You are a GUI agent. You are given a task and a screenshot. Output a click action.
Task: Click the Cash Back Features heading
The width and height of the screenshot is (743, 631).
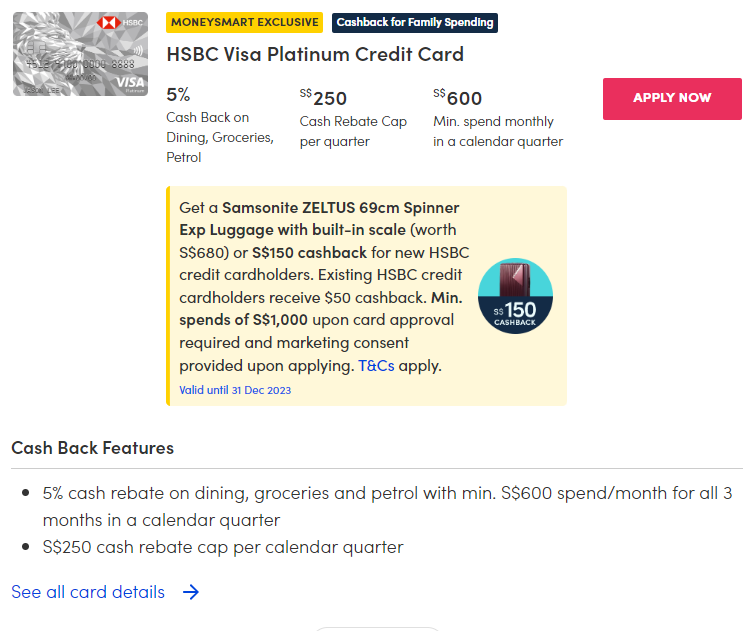93,448
